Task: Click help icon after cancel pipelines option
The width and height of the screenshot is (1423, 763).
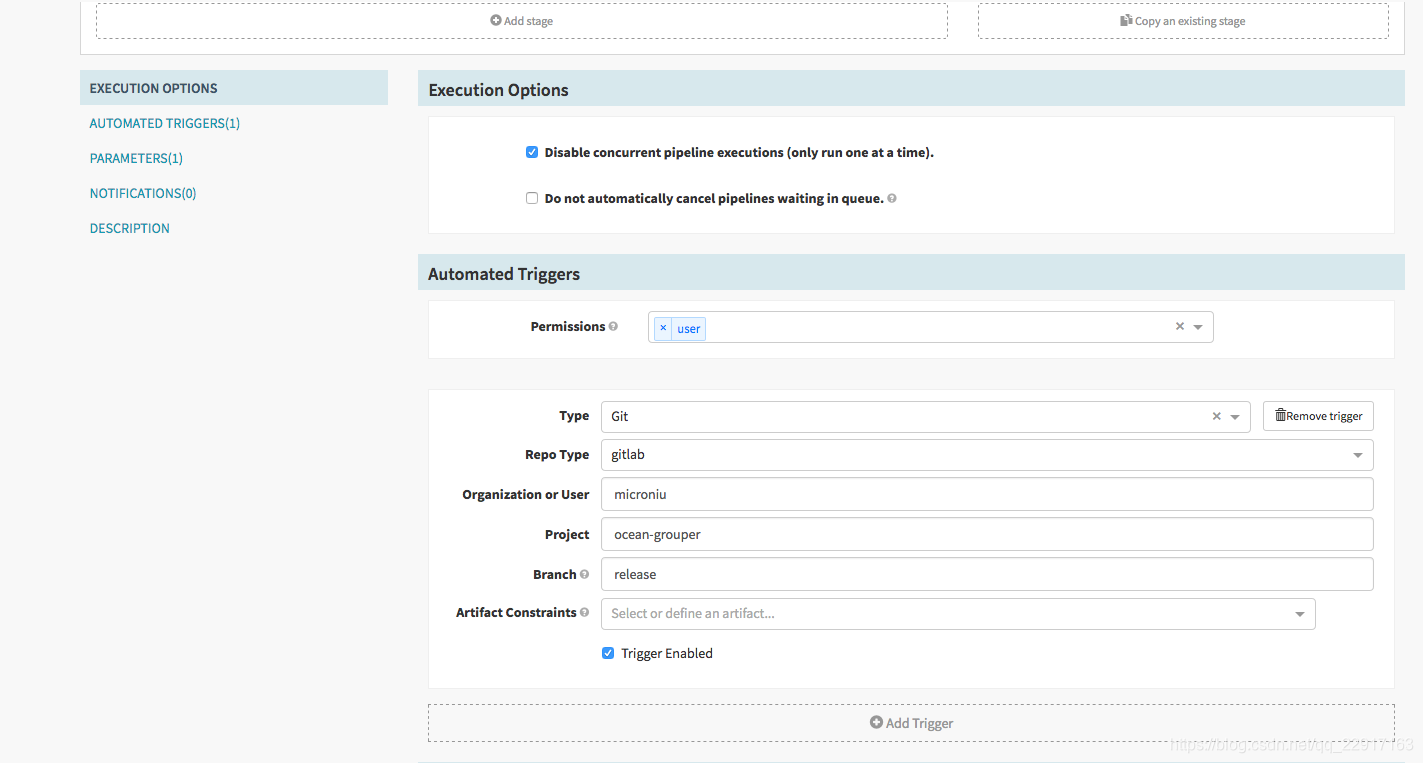Action: pos(891,199)
